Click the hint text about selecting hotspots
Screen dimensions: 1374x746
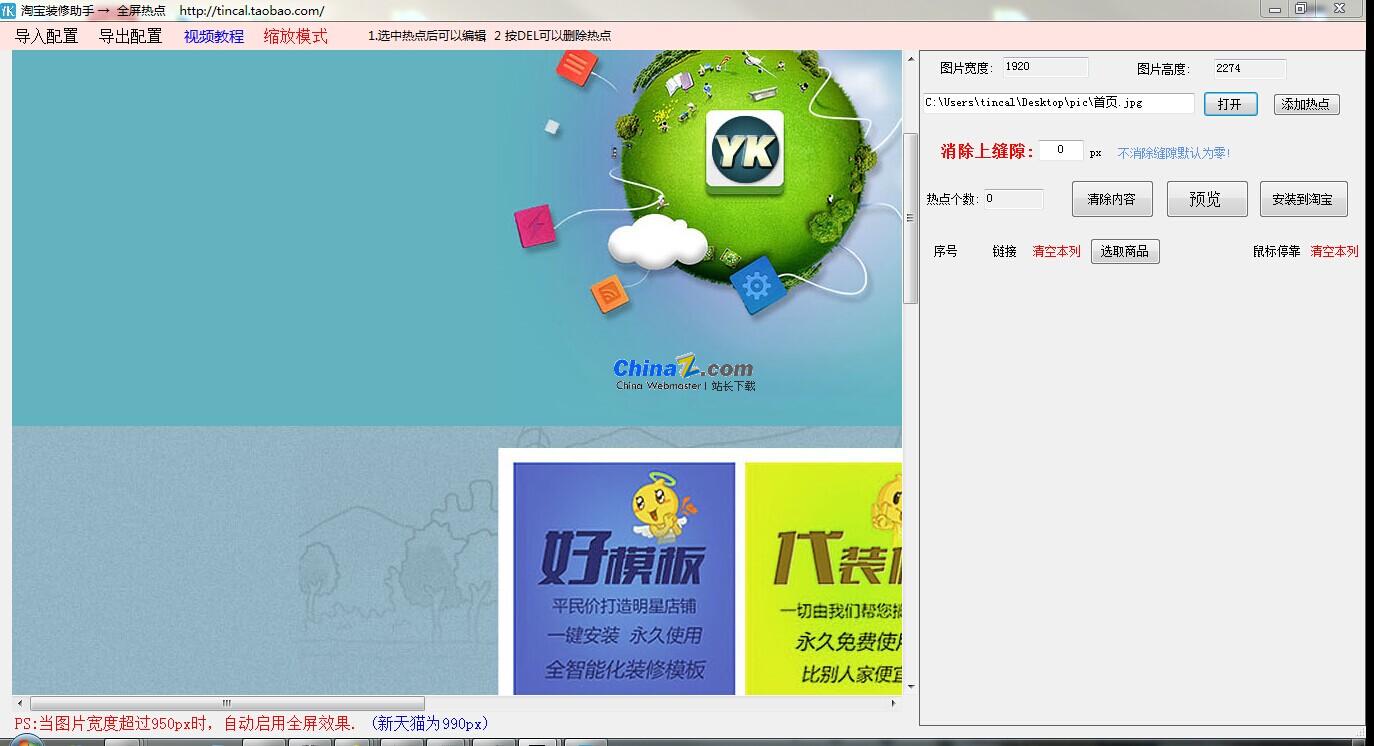point(489,36)
